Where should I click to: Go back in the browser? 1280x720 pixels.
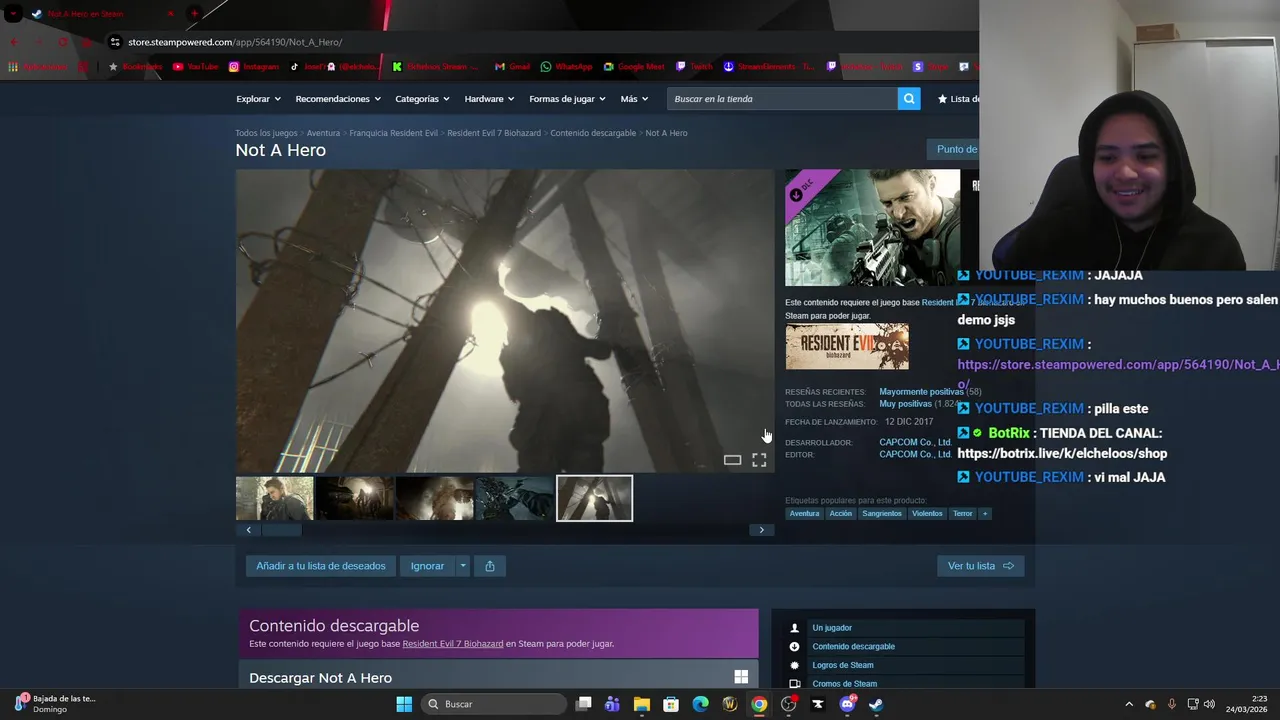click(x=14, y=42)
